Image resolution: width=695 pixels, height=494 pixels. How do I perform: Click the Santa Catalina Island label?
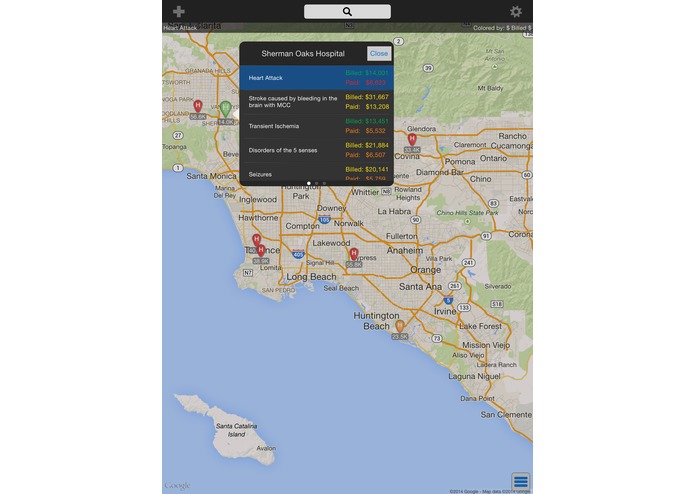click(236, 430)
